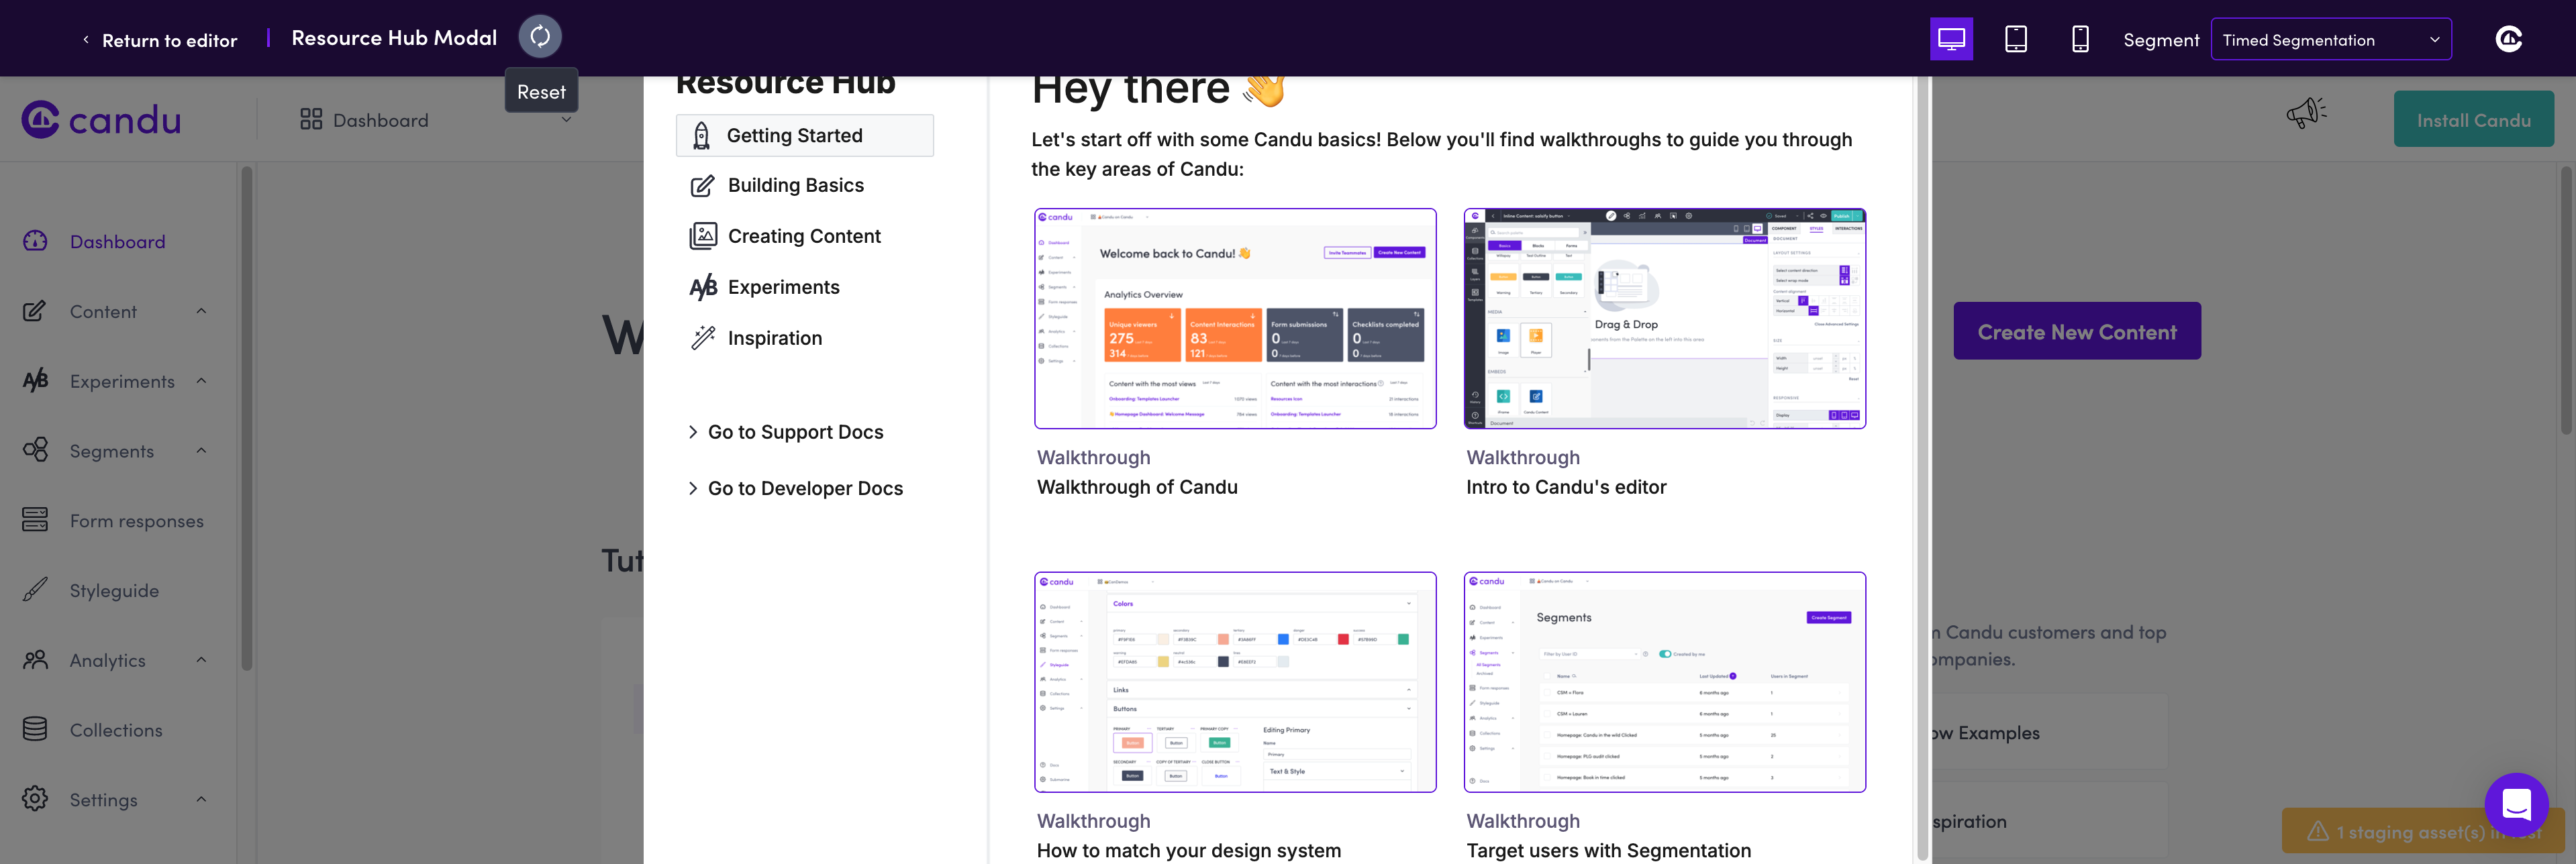
Task: Open the Timed Segmentation segment dropdown
Action: pos(2330,40)
